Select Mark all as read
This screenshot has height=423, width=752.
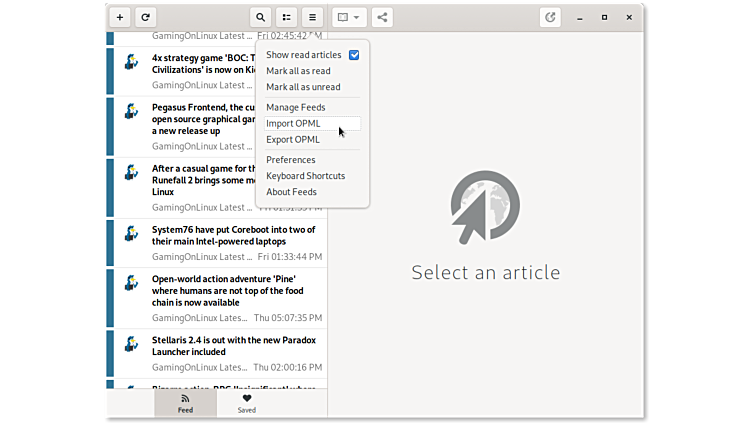[x=298, y=71]
